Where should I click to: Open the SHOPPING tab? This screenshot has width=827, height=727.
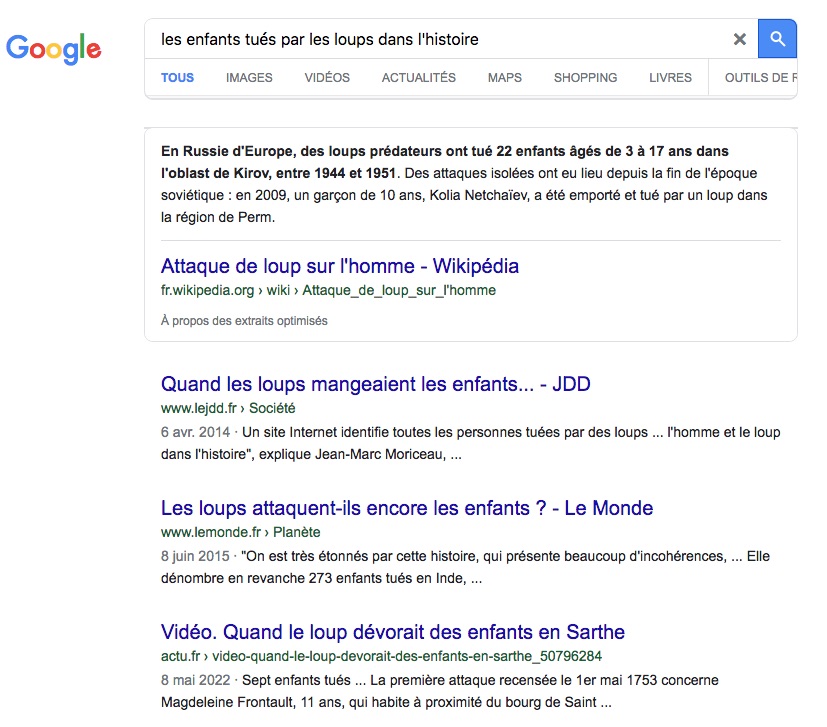pyautogui.click(x=585, y=78)
